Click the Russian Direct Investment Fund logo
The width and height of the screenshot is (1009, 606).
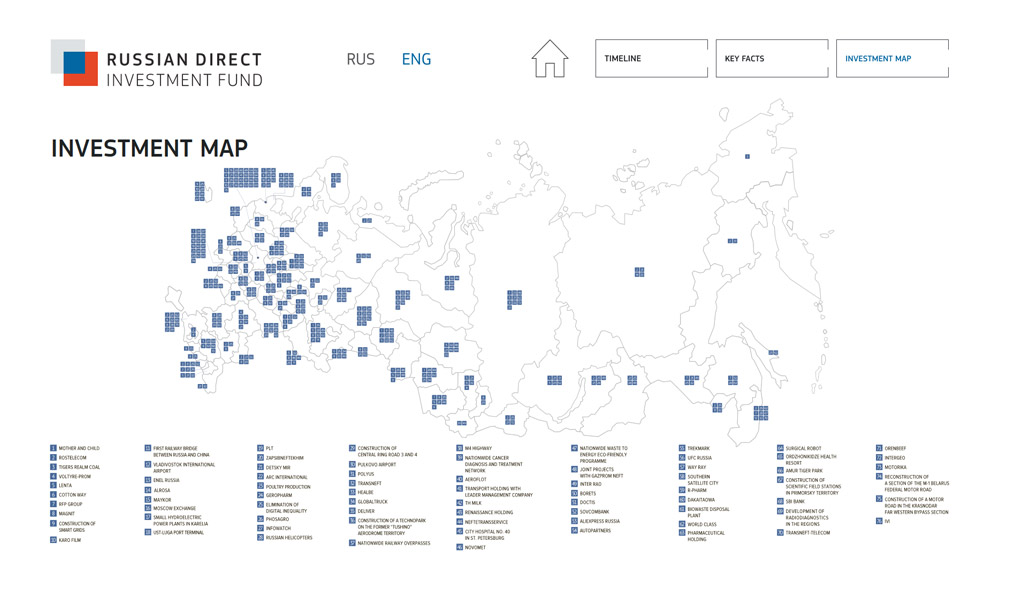click(x=156, y=63)
